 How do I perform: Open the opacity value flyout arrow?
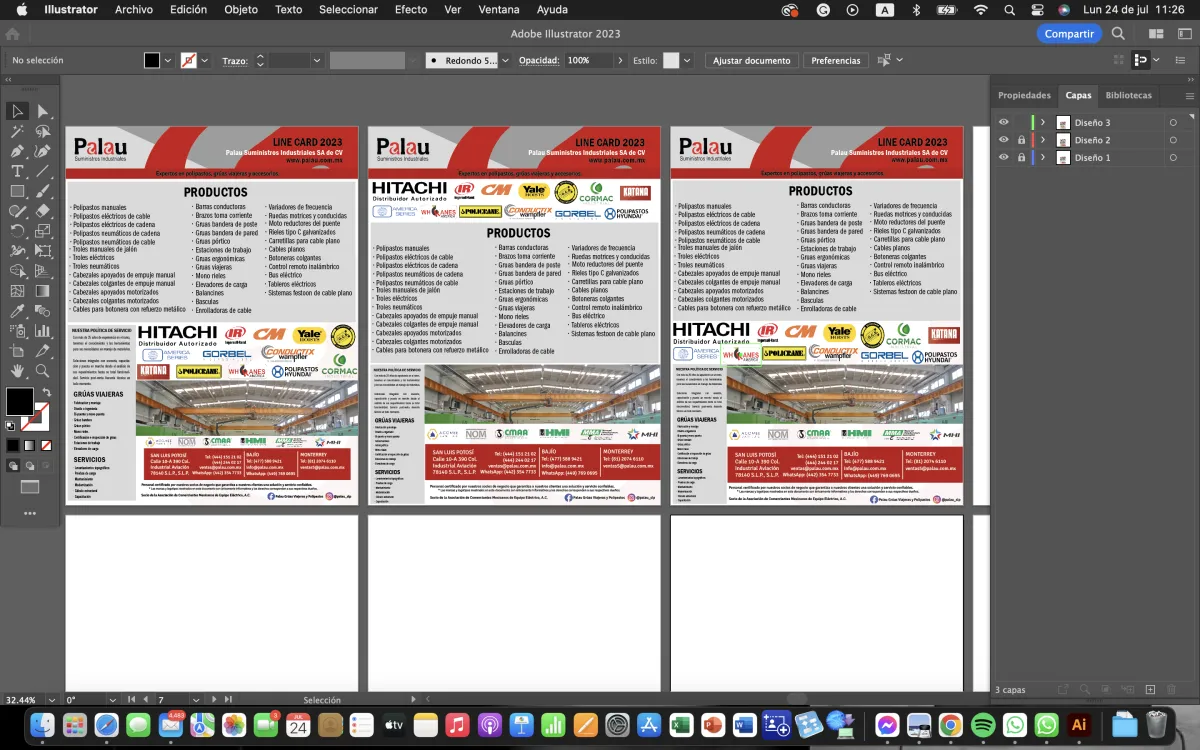pyautogui.click(x=621, y=60)
